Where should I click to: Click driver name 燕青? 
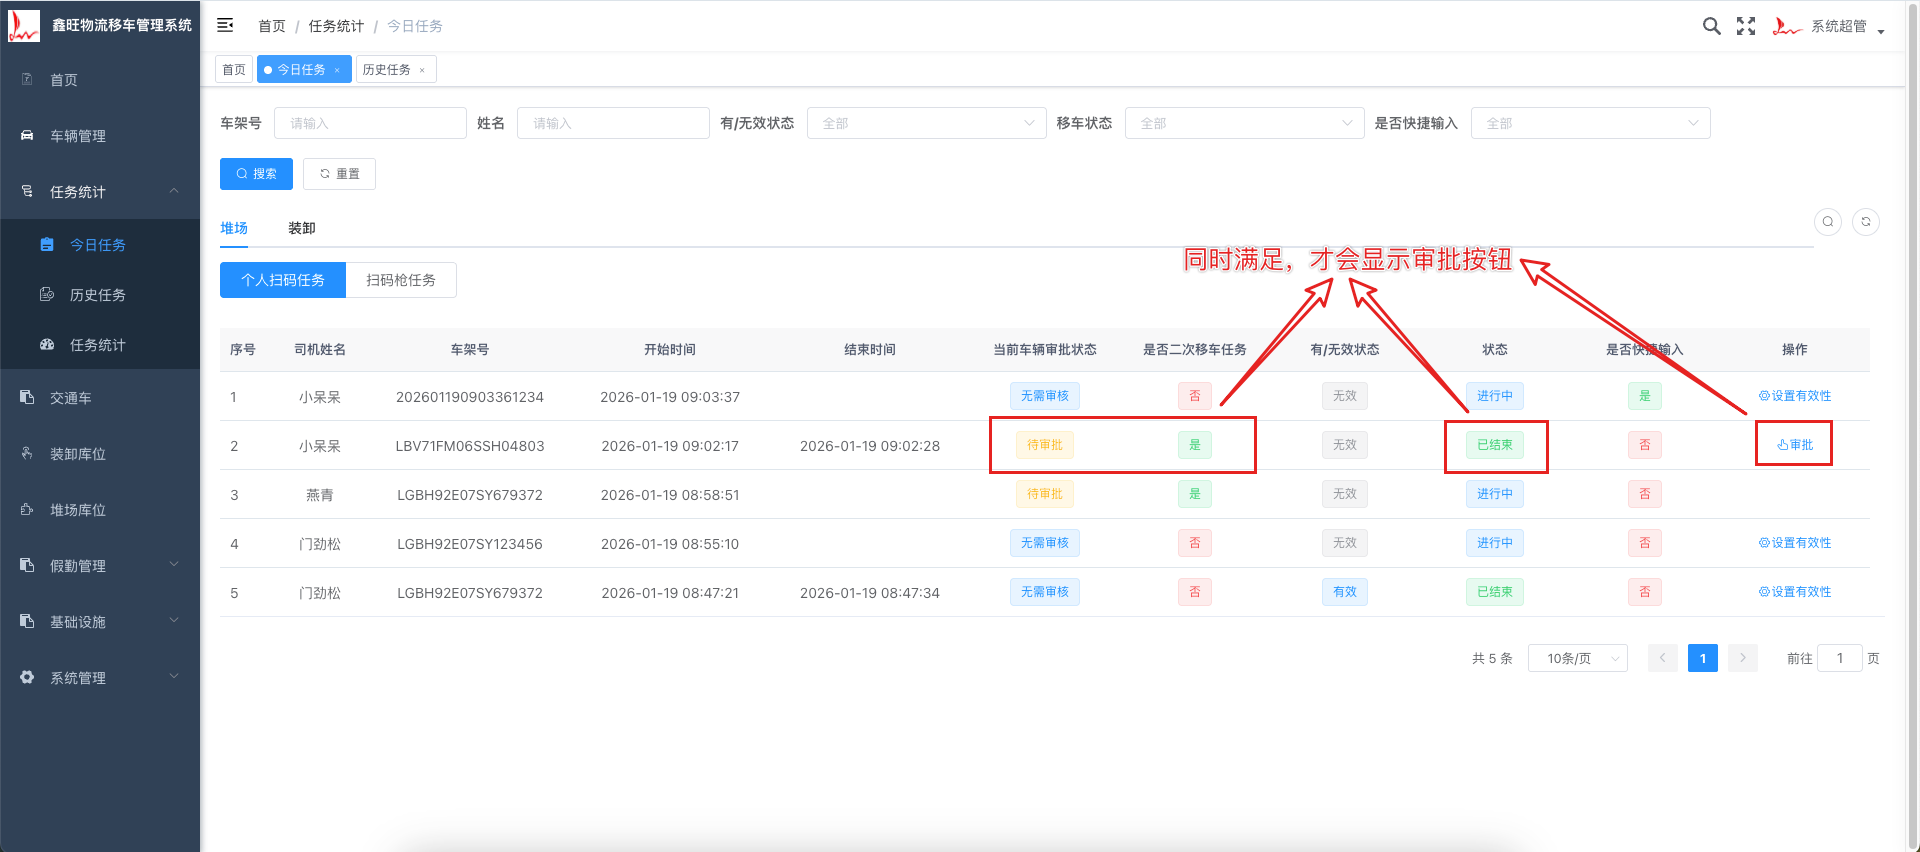320,495
